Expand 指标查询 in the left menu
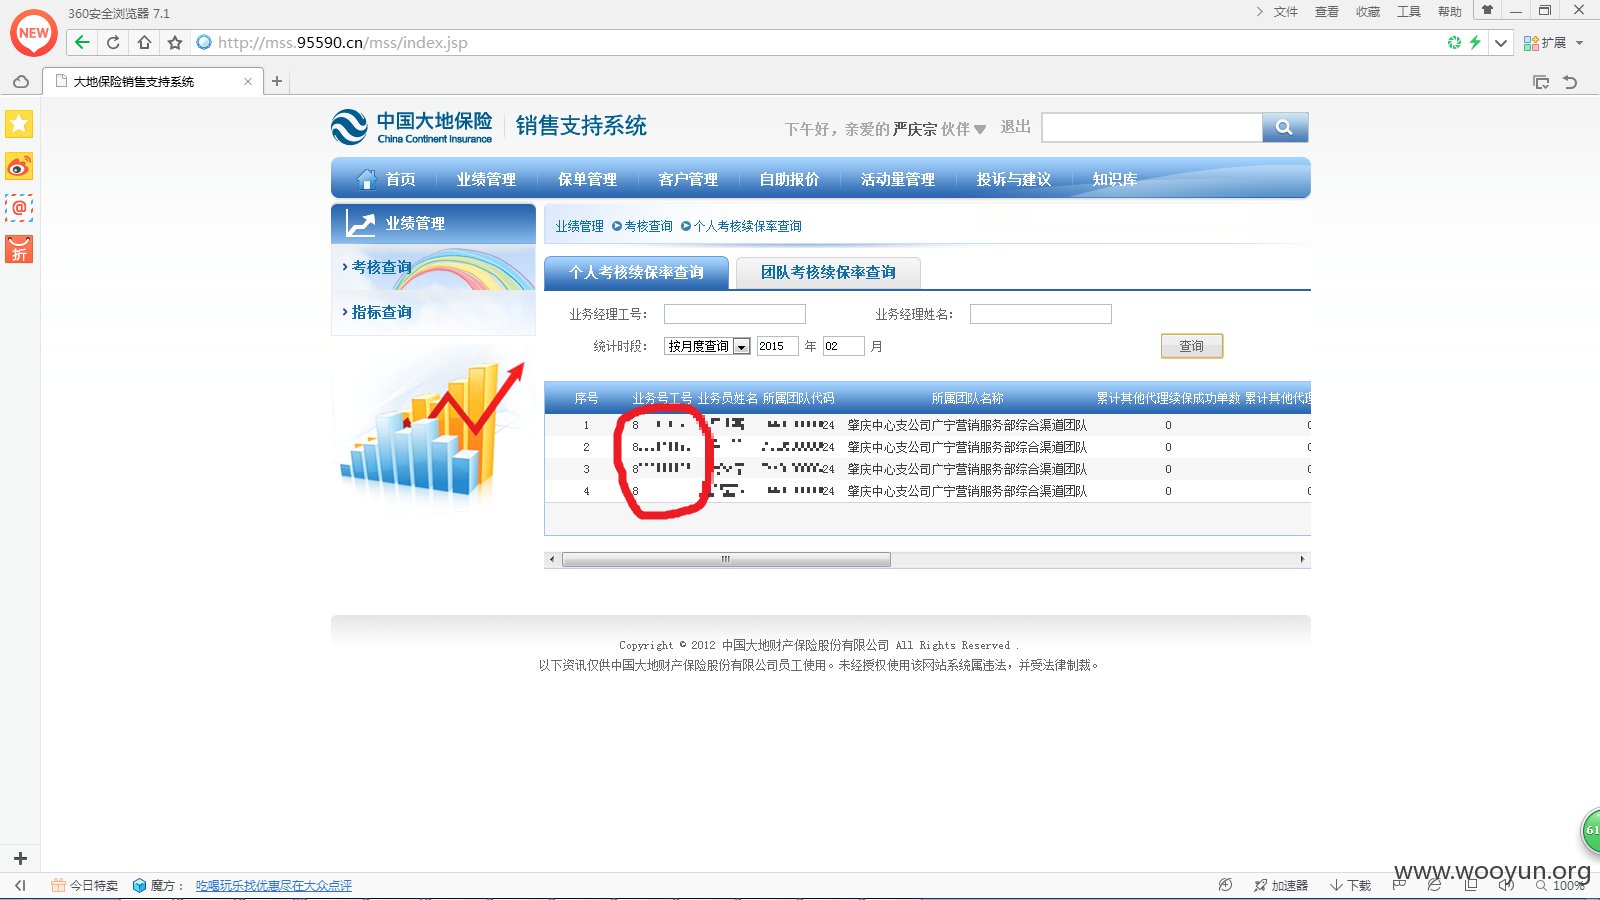1600x900 pixels. pyautogui.click(x=381, y=312)
